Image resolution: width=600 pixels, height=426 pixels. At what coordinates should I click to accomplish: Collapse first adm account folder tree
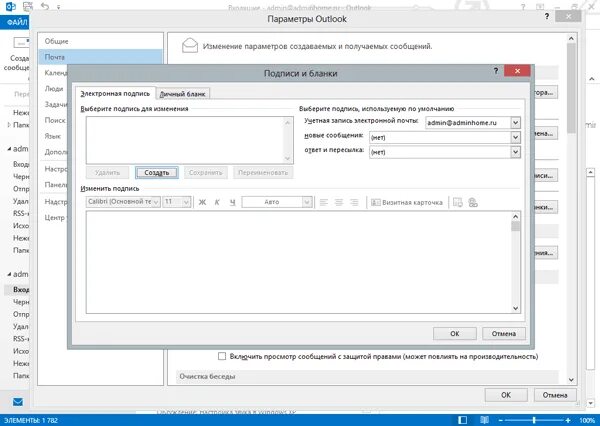(x=9, y=149)
